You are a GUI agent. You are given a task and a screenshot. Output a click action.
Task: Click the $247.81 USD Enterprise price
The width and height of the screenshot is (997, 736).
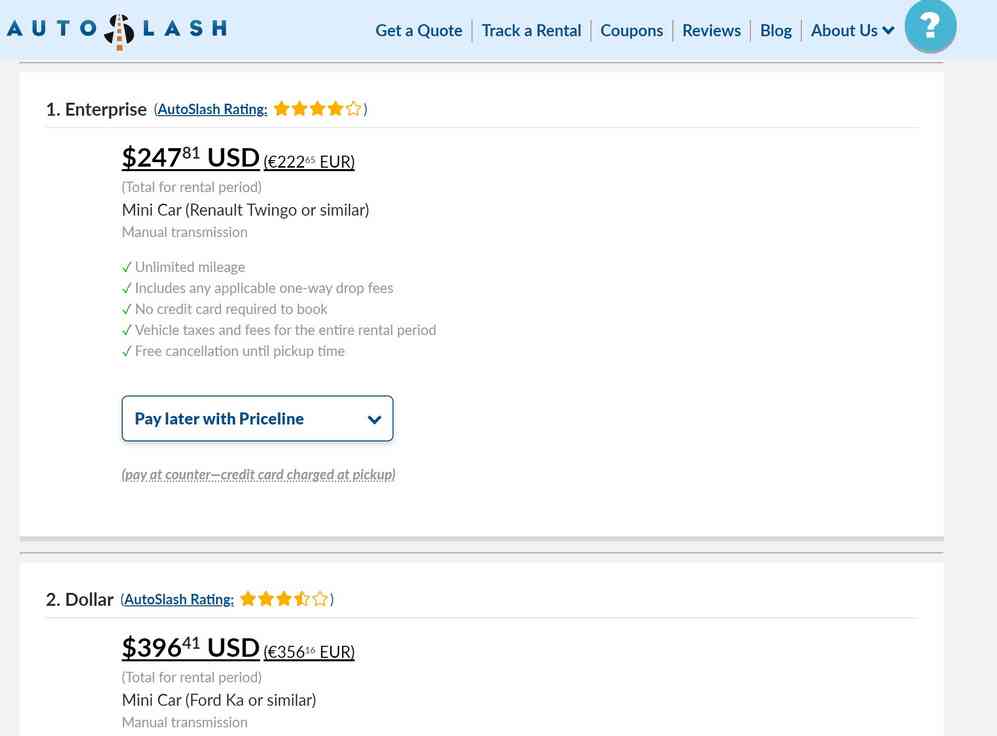point(191,158)
